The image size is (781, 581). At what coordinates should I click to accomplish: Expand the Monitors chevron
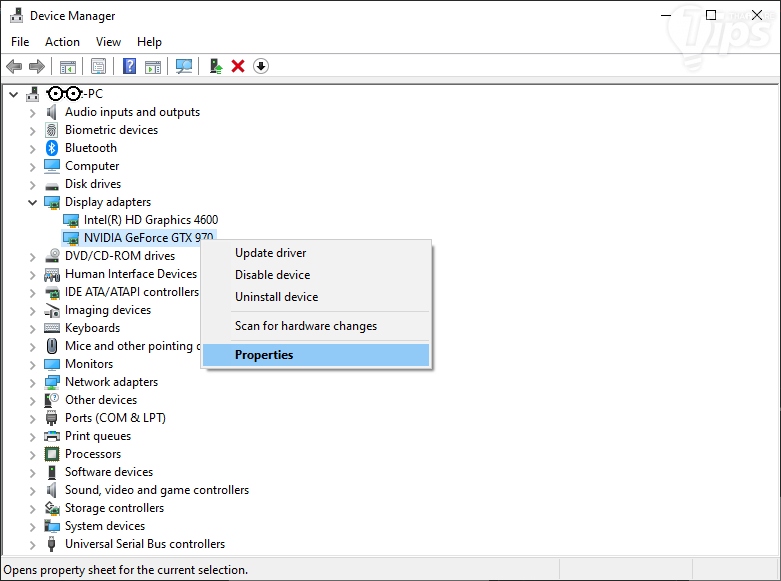click(x=32, y=365)
